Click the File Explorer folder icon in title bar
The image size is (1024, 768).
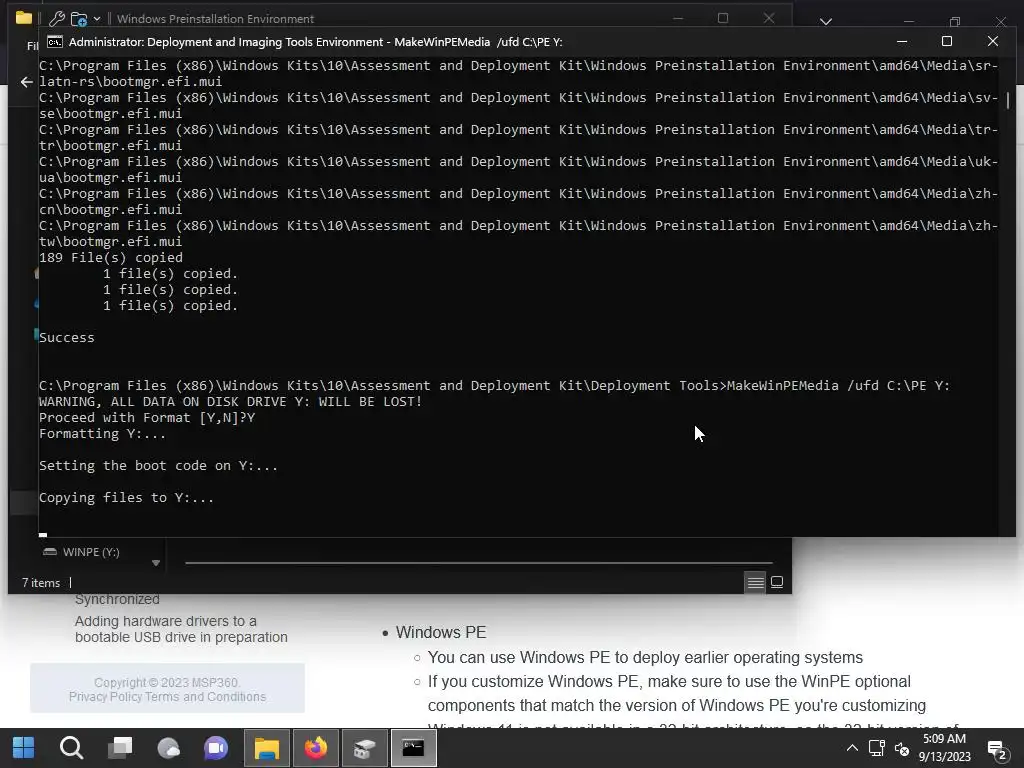pos(24,18)
